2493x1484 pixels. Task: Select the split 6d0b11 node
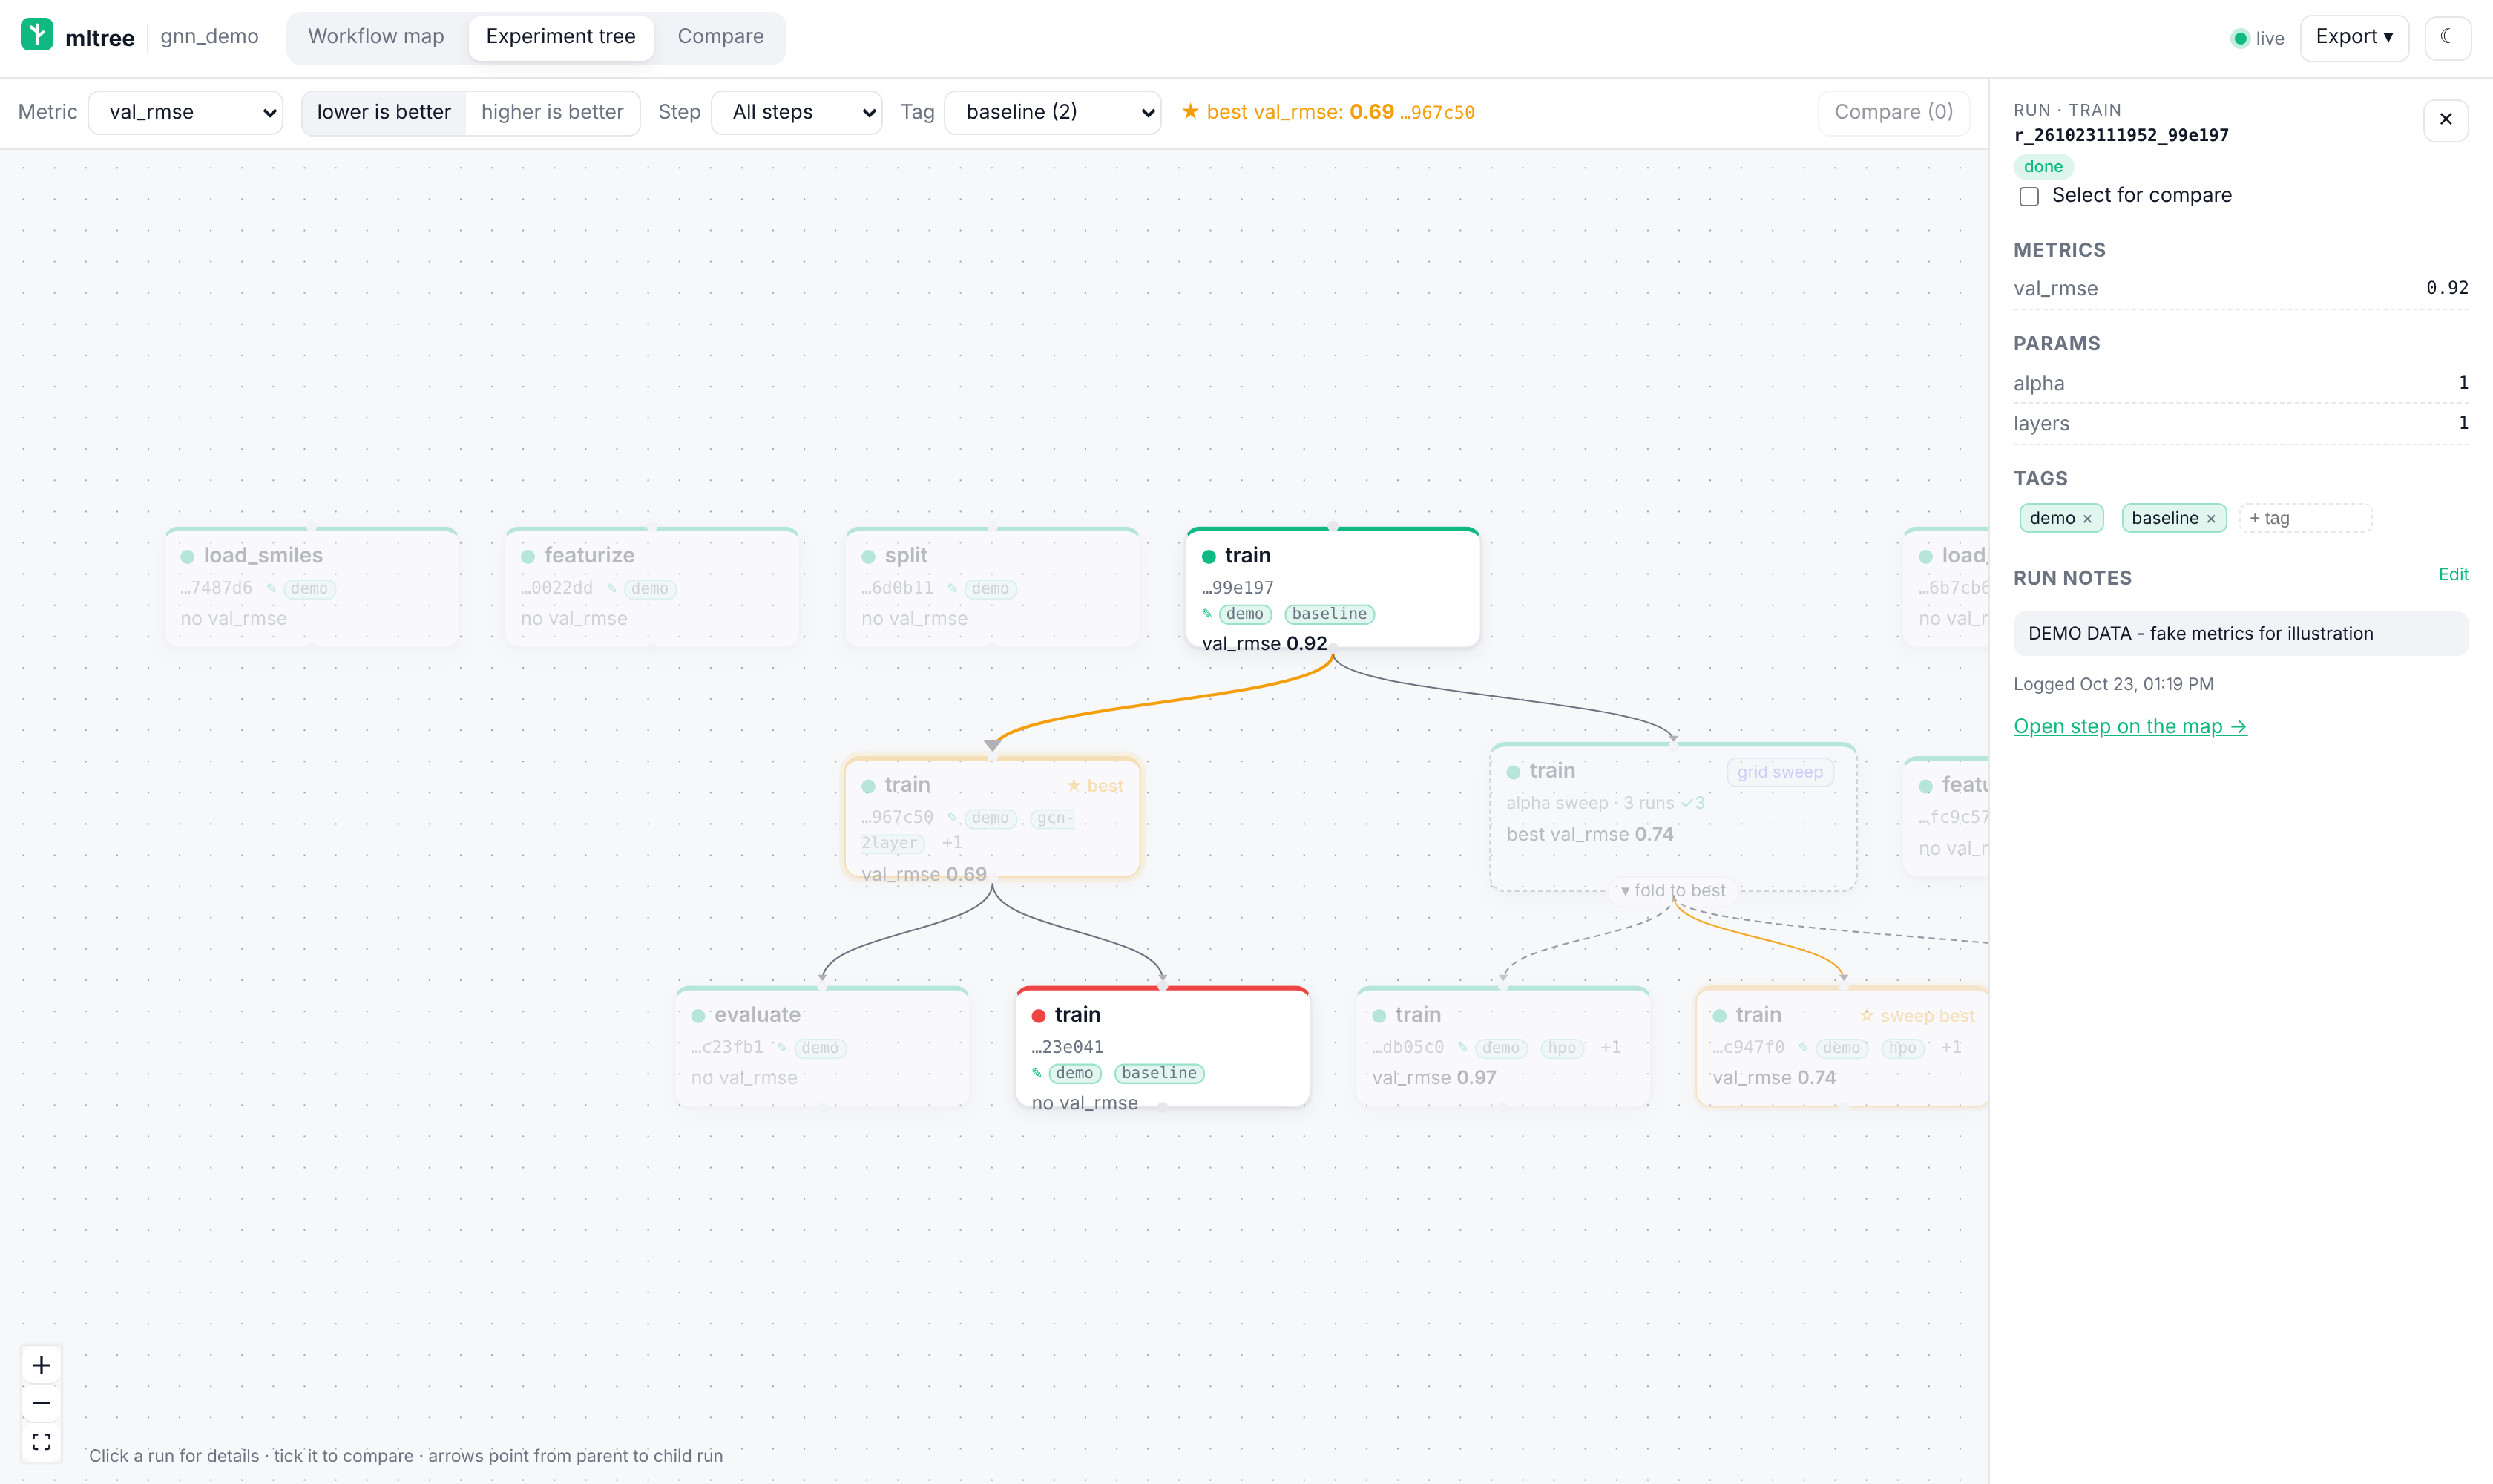(992, 588)
